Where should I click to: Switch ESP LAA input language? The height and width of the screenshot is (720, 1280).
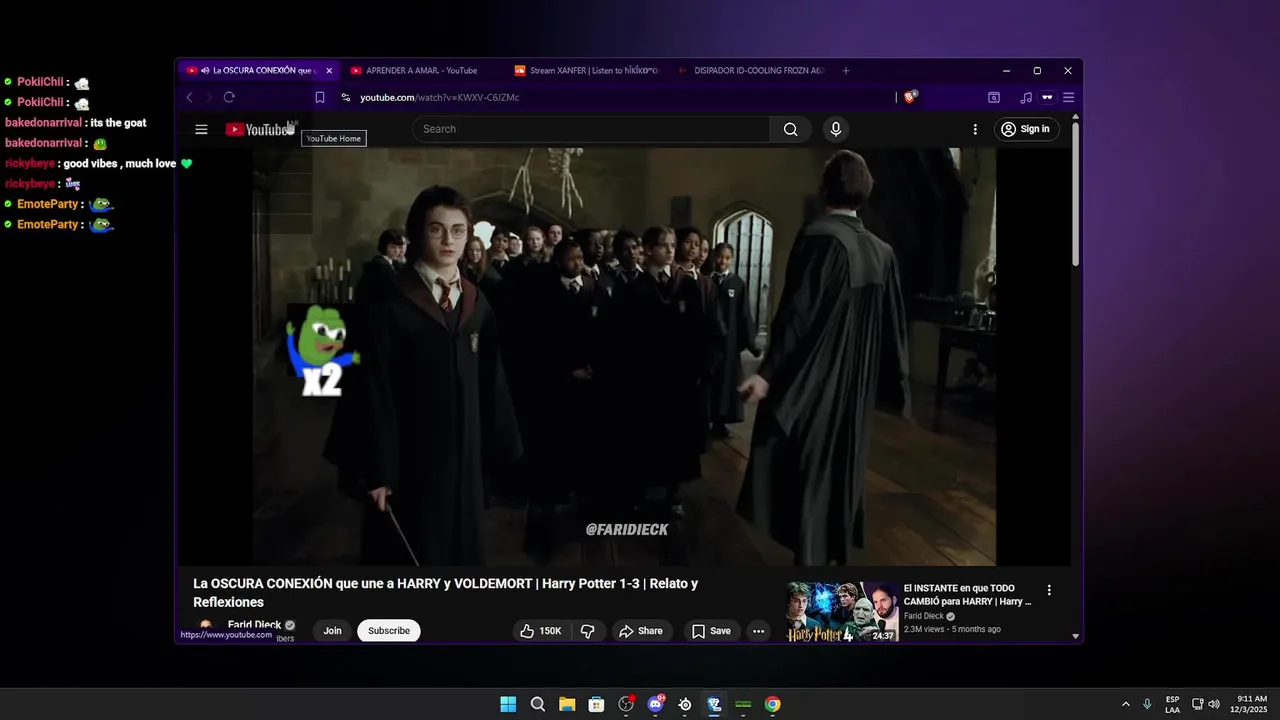point(1172,704)
